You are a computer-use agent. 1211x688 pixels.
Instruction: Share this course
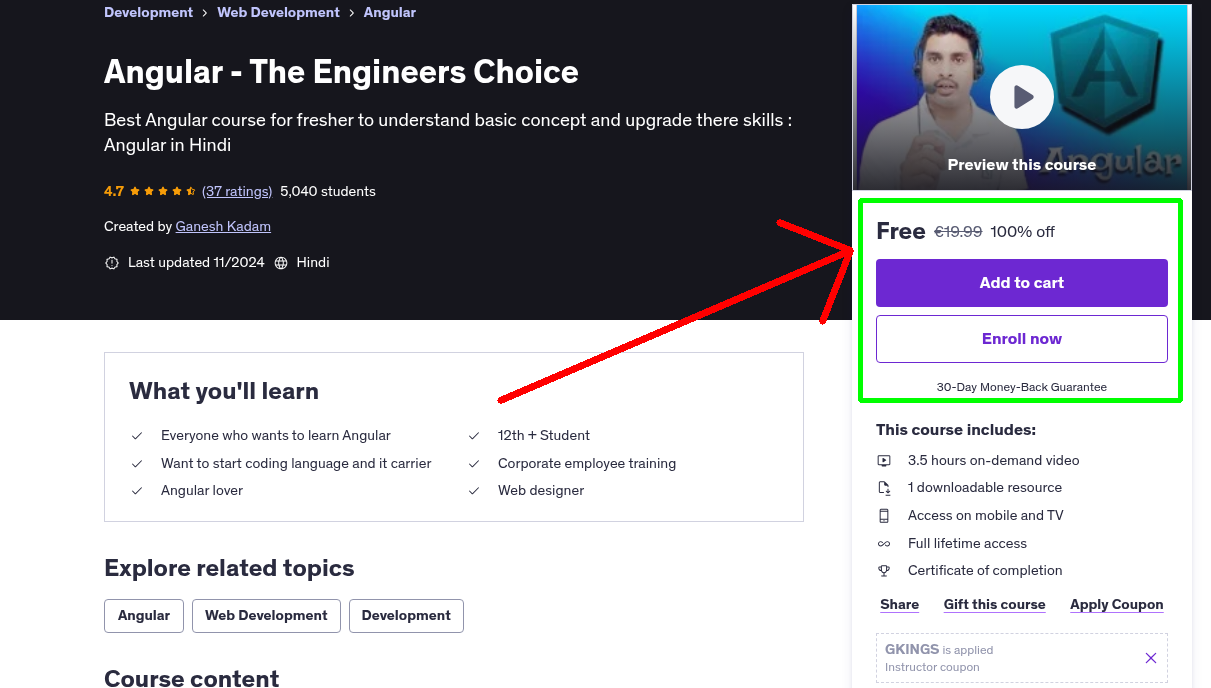pos(900,604)
